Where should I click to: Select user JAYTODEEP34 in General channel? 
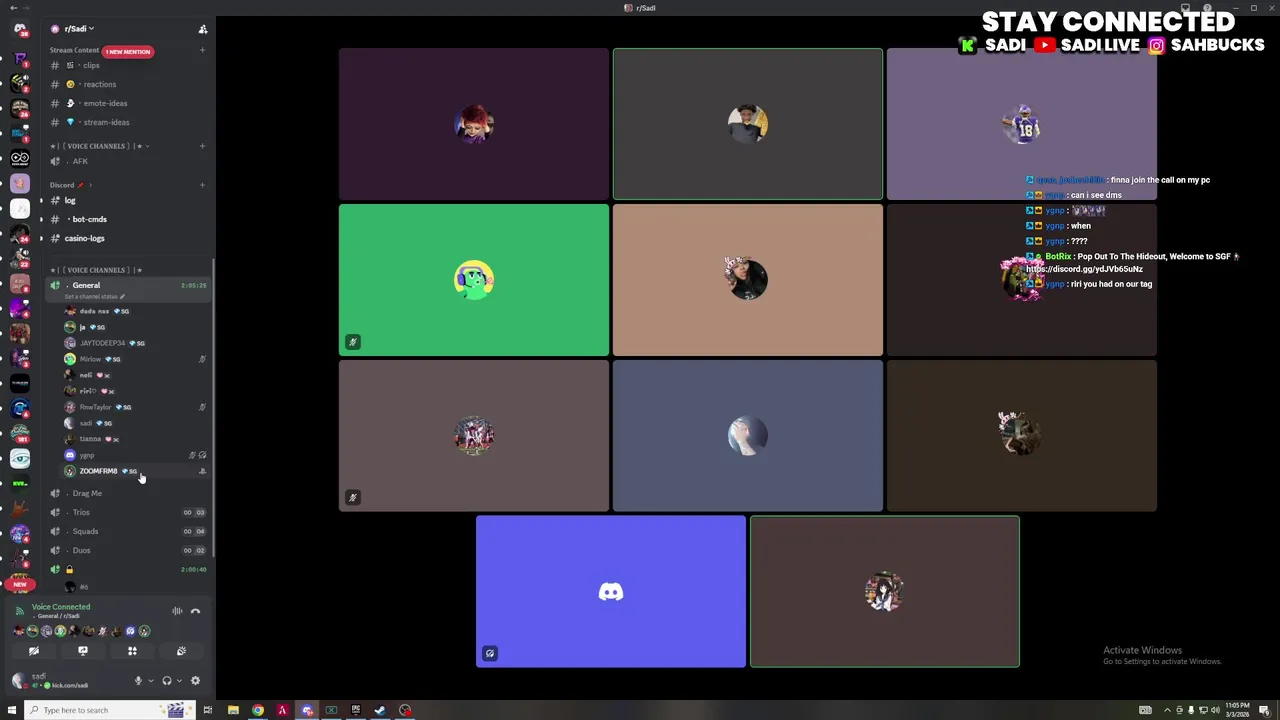point(135,343)
